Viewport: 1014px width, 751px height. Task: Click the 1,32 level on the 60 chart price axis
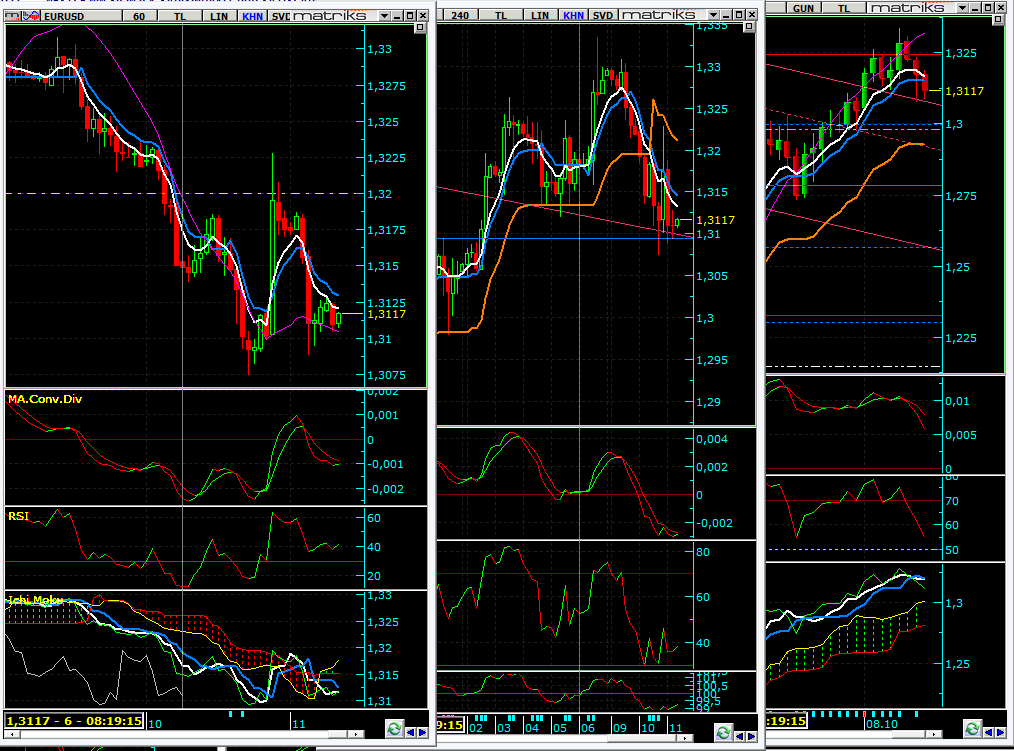(x=379, y=194)
